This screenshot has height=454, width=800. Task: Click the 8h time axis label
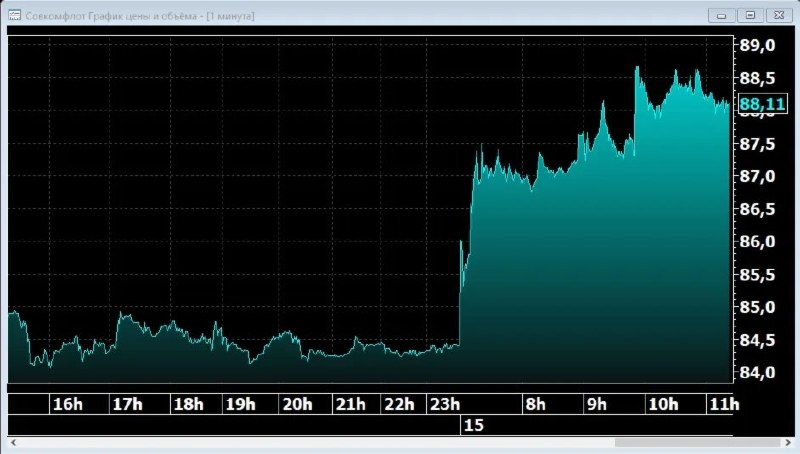(x=536, y=405)
